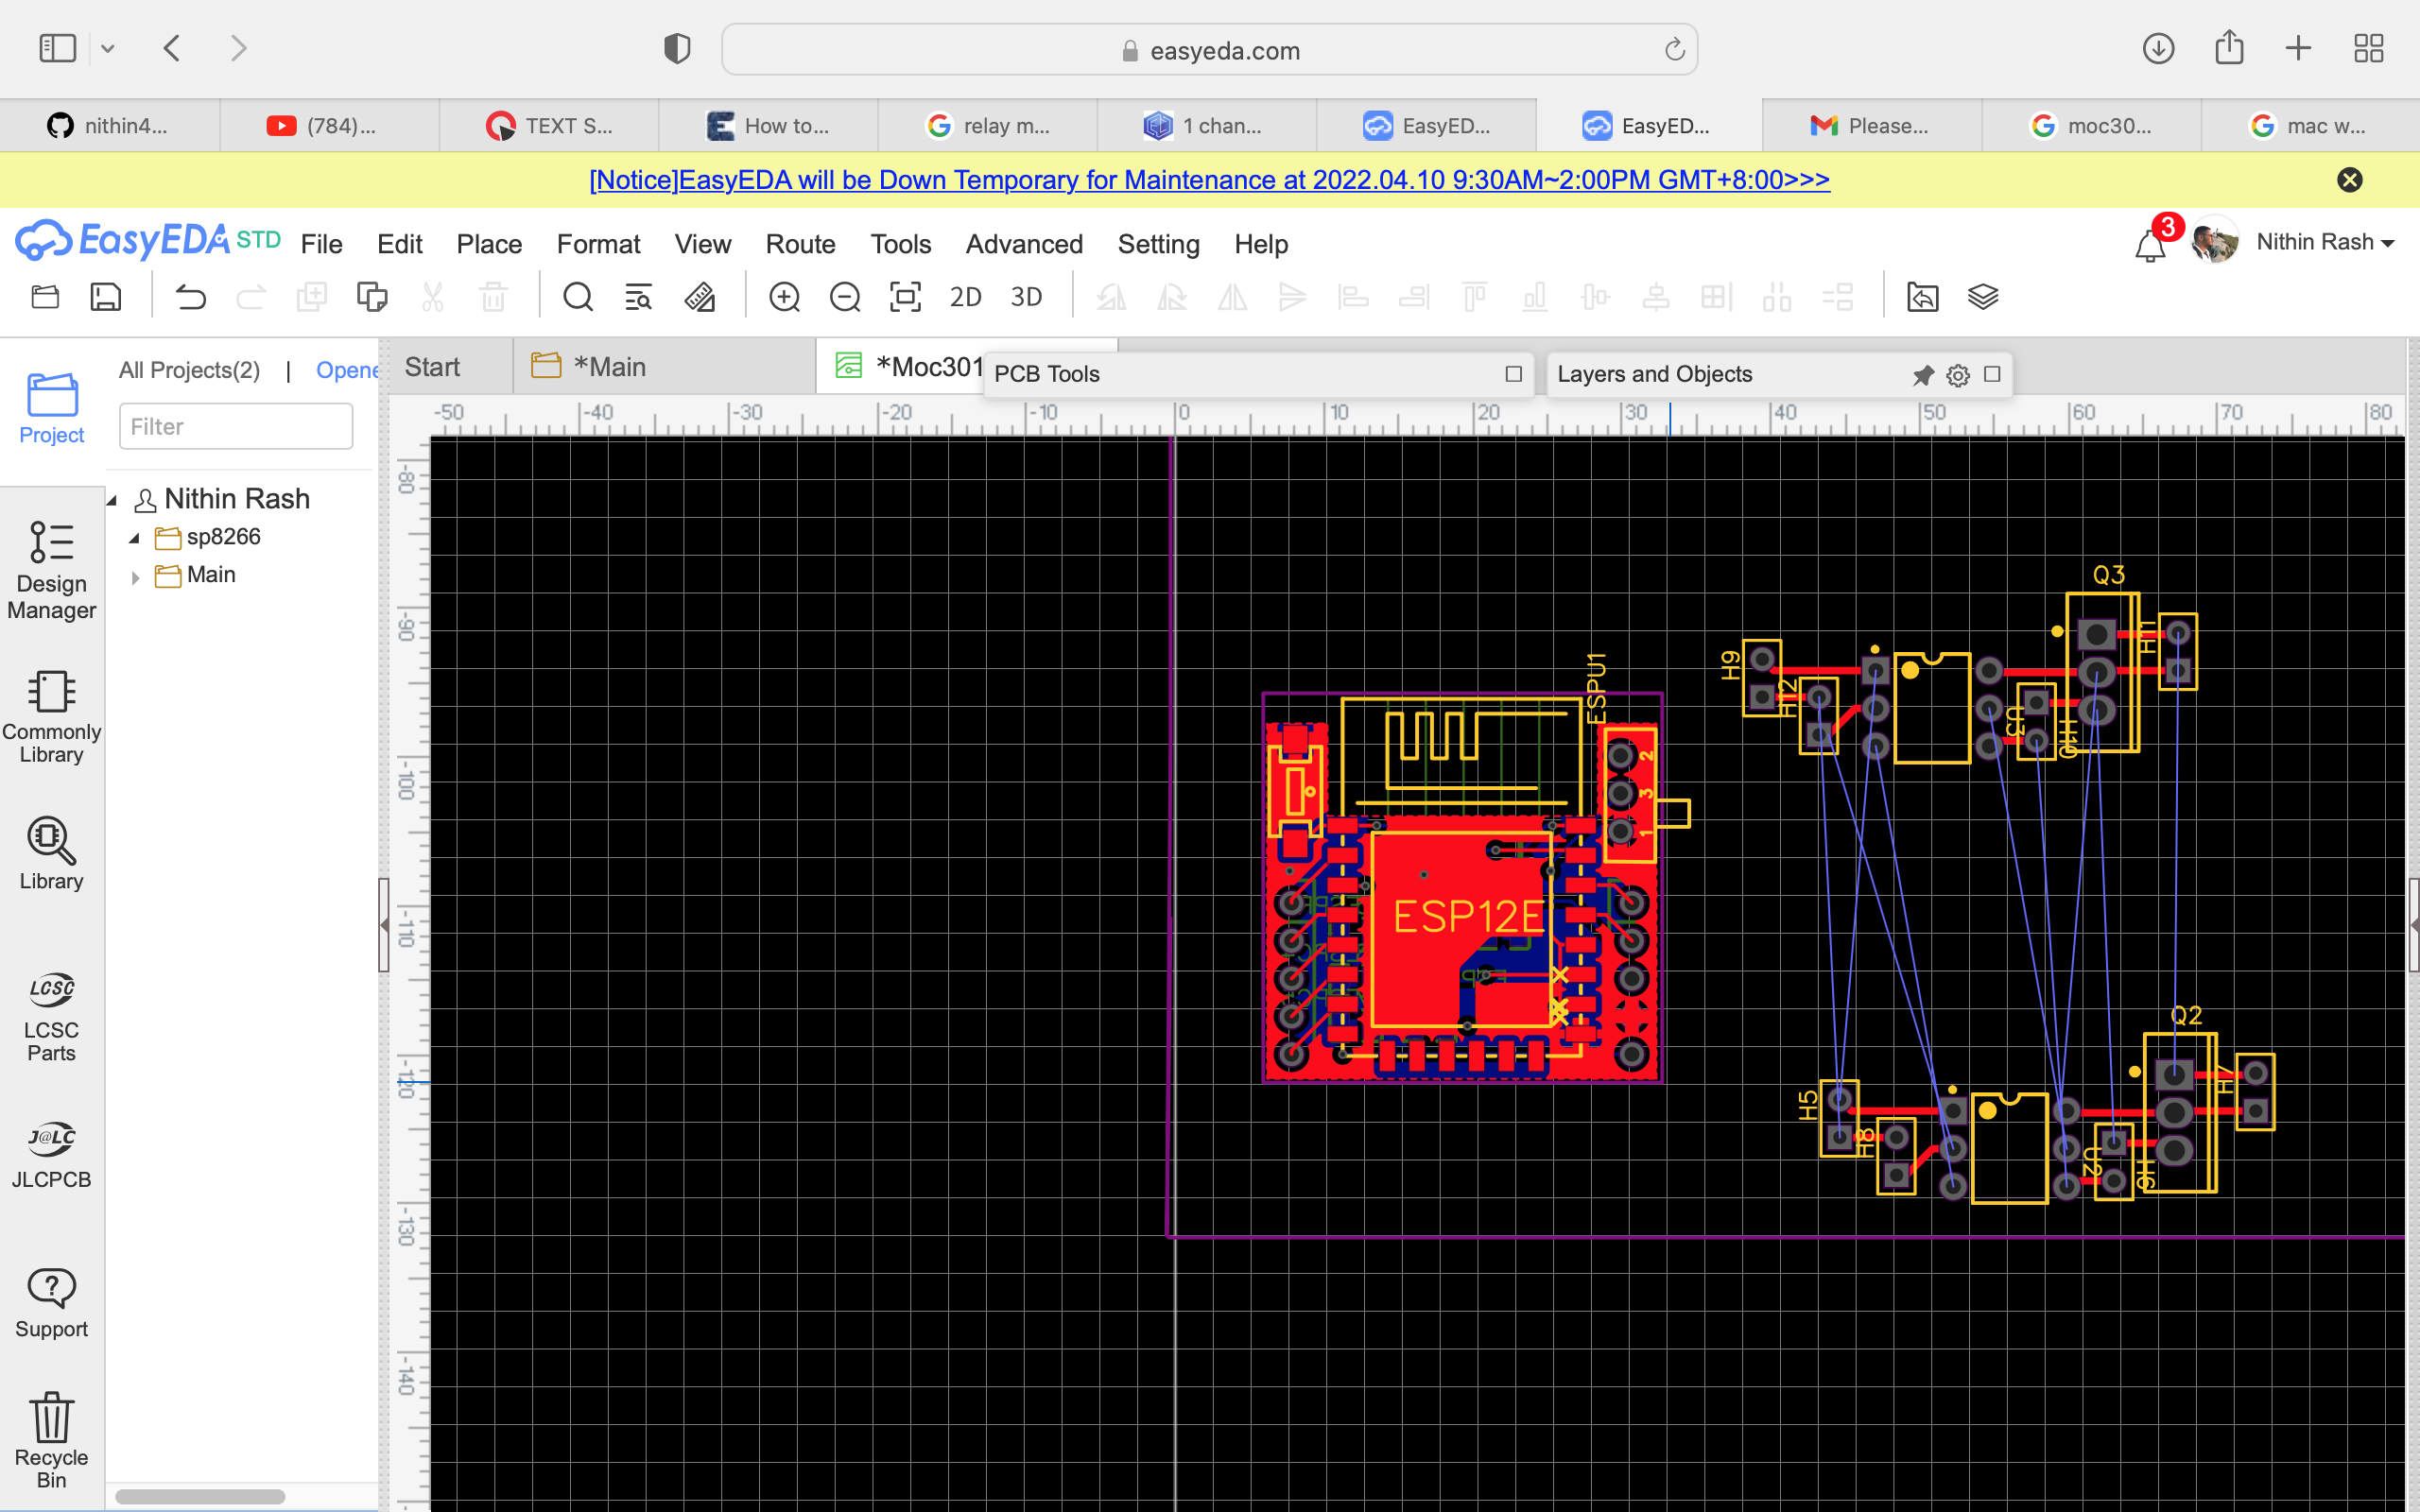Open the JLCPCB panel
The width and height of the screenshot is (2420, 1512).
[x=51, y=1154]
